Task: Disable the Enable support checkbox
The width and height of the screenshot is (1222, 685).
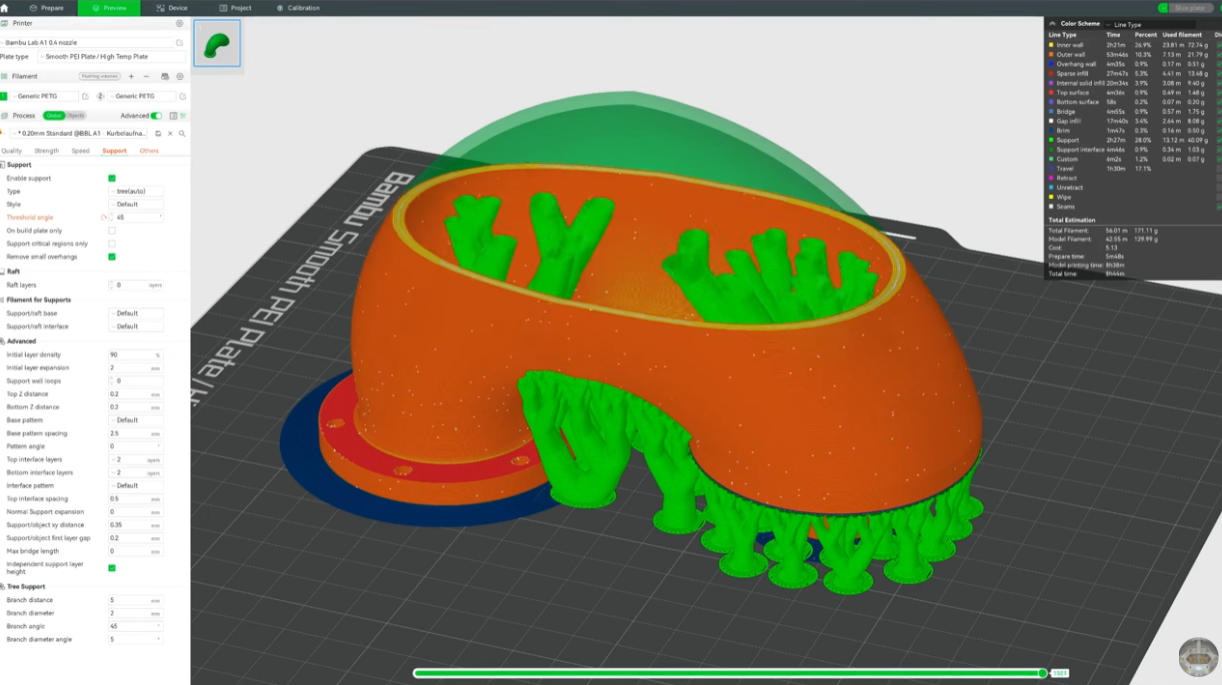Action: pyautogui.click(x=112, y=178)
